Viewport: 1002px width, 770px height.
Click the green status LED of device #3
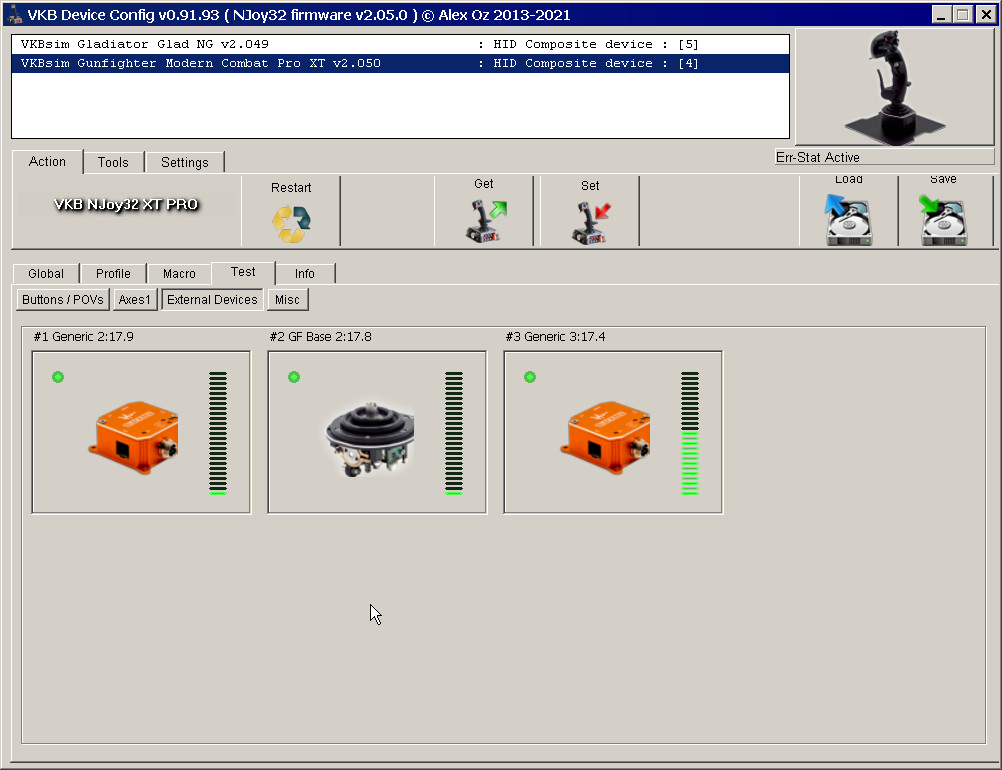(x=530, y=377)
